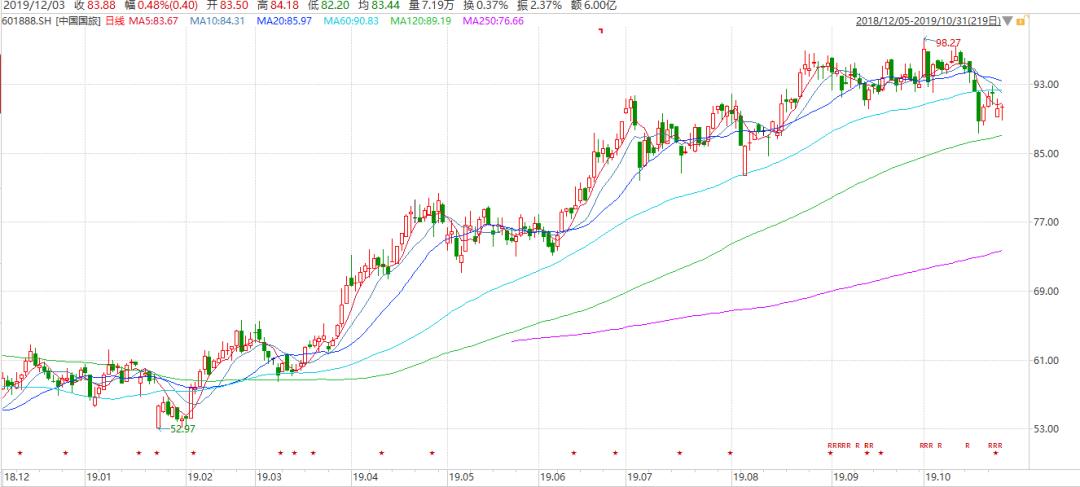Click the volume 7.19万 value
Image resolution: width=1080 pixels, height=487 pixels.
438,6
